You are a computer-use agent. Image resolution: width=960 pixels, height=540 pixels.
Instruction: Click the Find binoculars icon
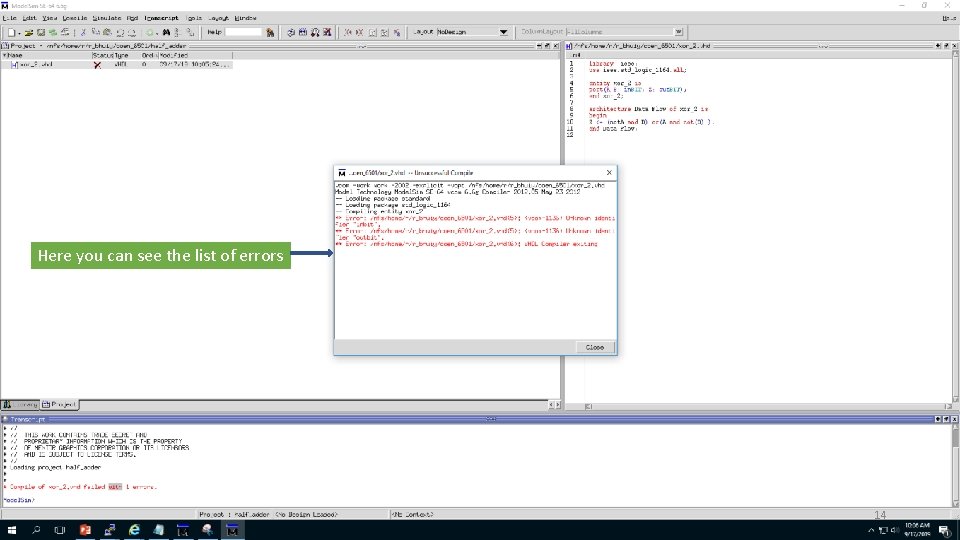pos(166,32)
